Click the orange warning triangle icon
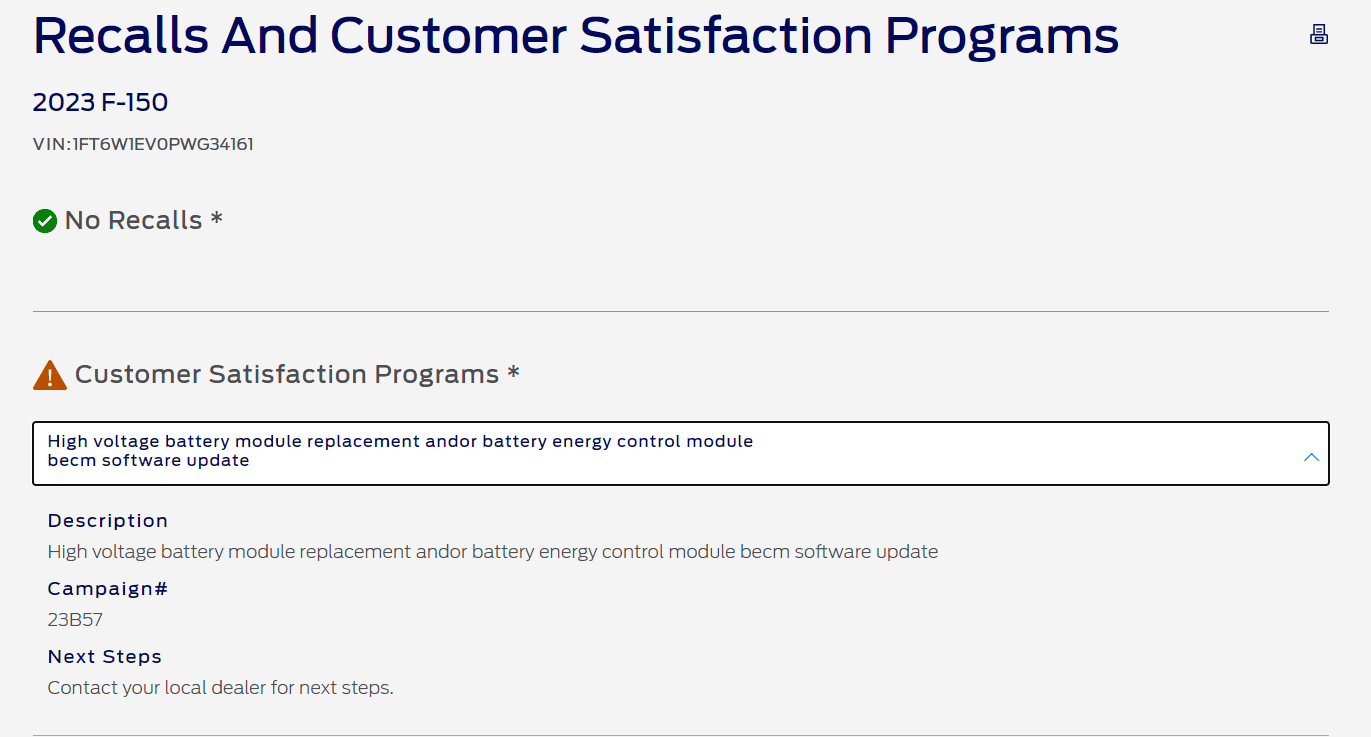This screenshot has width=1371, height=737. pyautogui.click(x=49, y=375)
